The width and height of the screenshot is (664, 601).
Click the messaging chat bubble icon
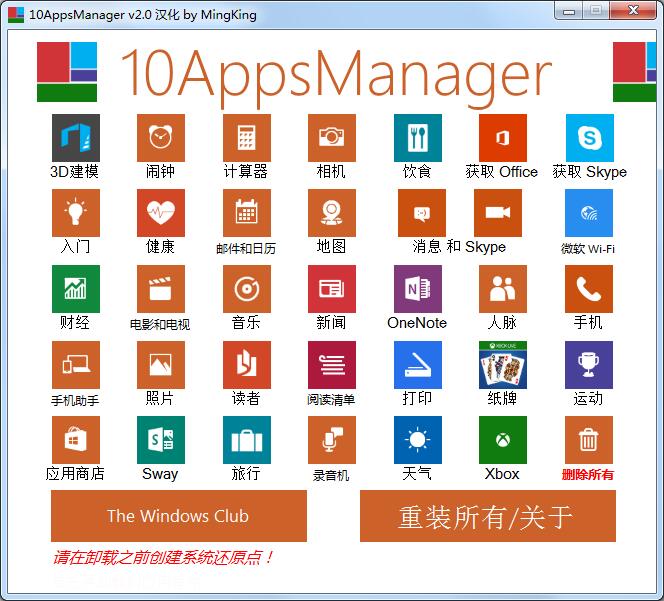click(422, 213)
